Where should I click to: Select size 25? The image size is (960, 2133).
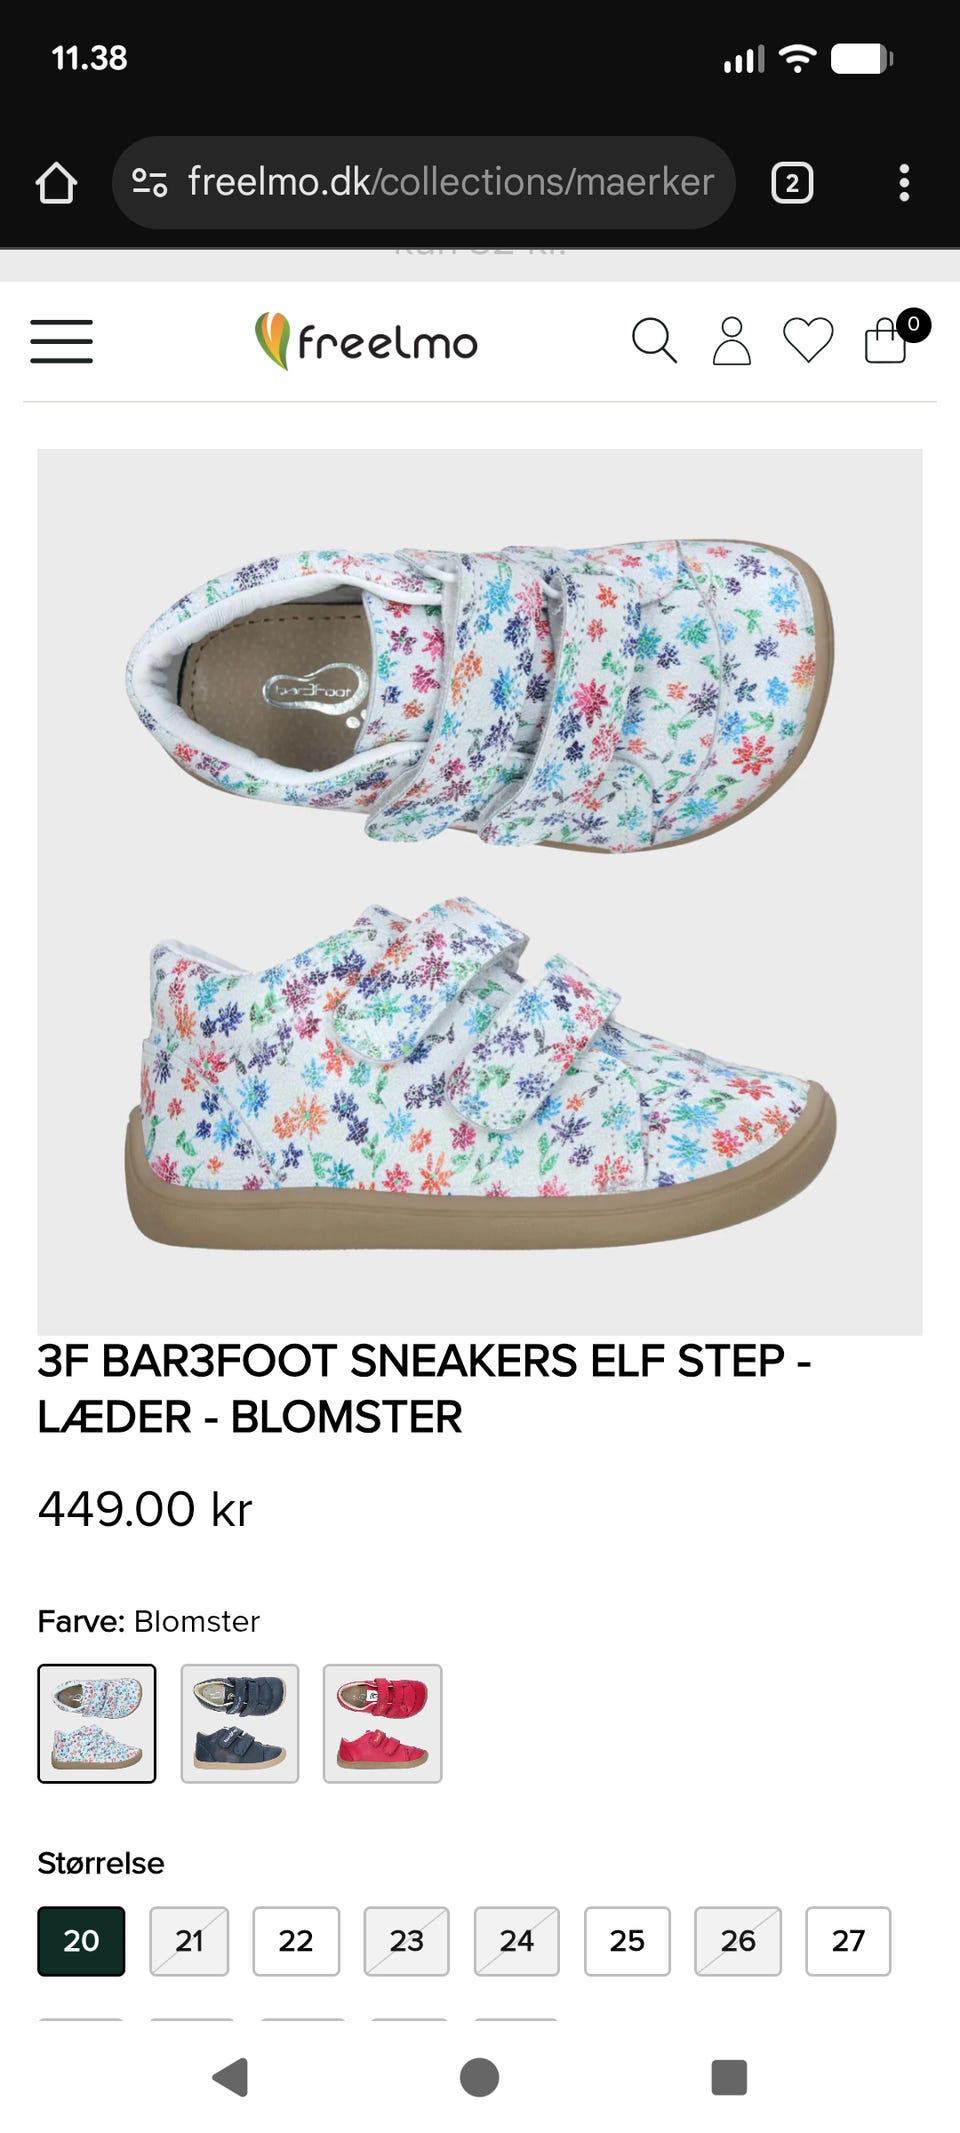(627, 1941)
